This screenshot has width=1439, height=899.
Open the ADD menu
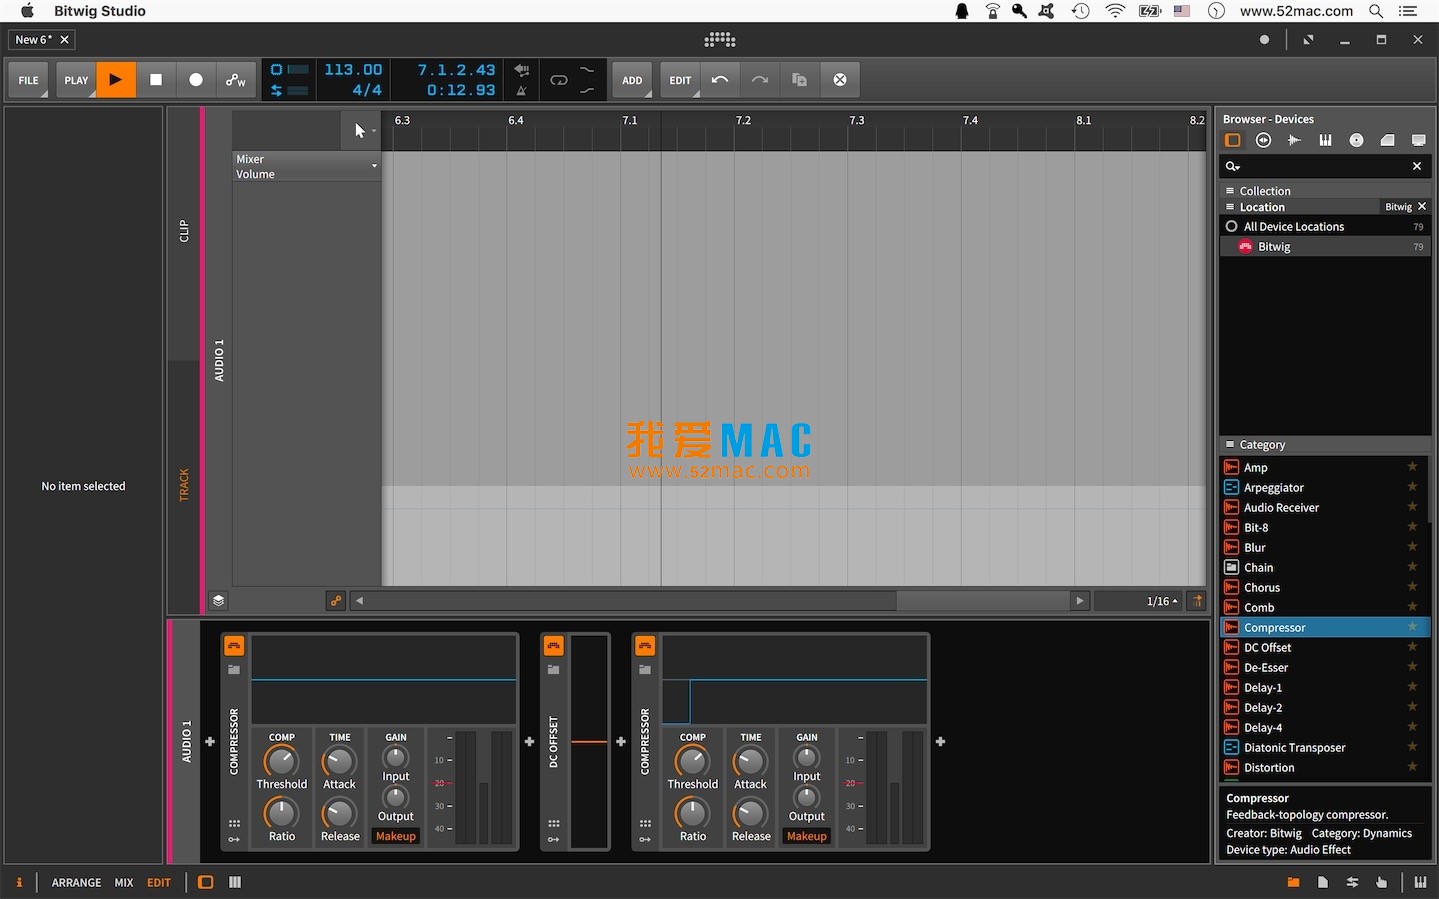[633, 80]
